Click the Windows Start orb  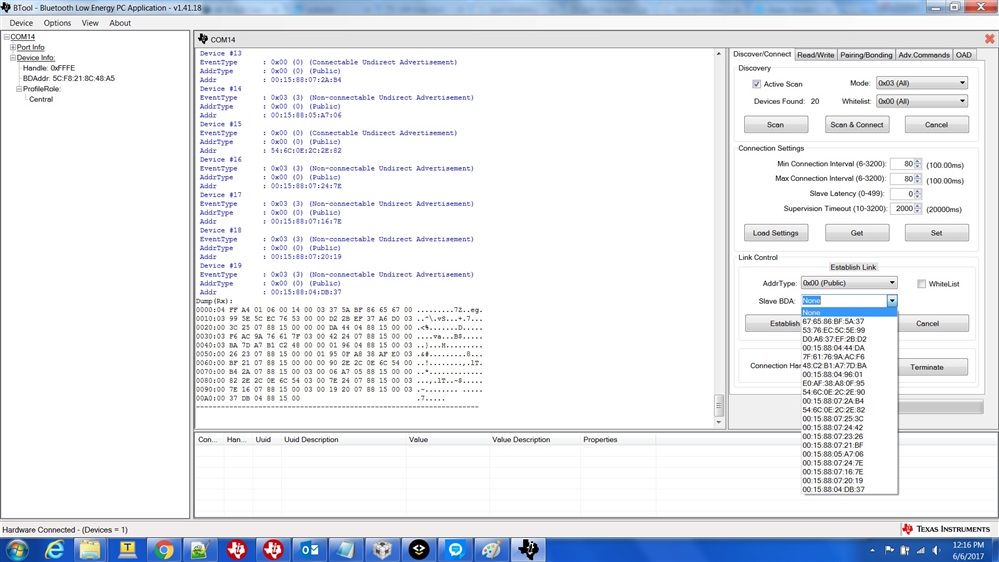17,549
